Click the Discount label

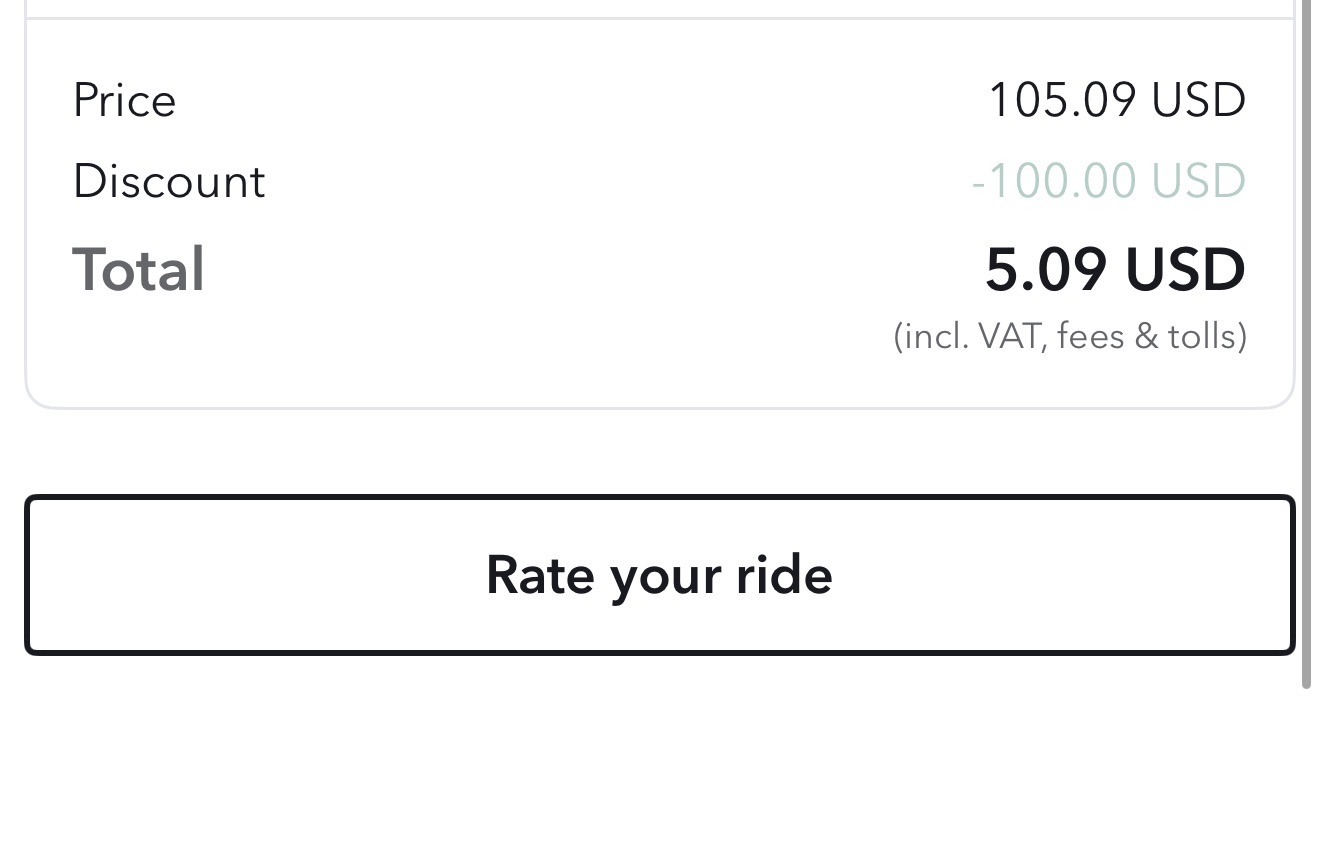[x=169, y=182]
